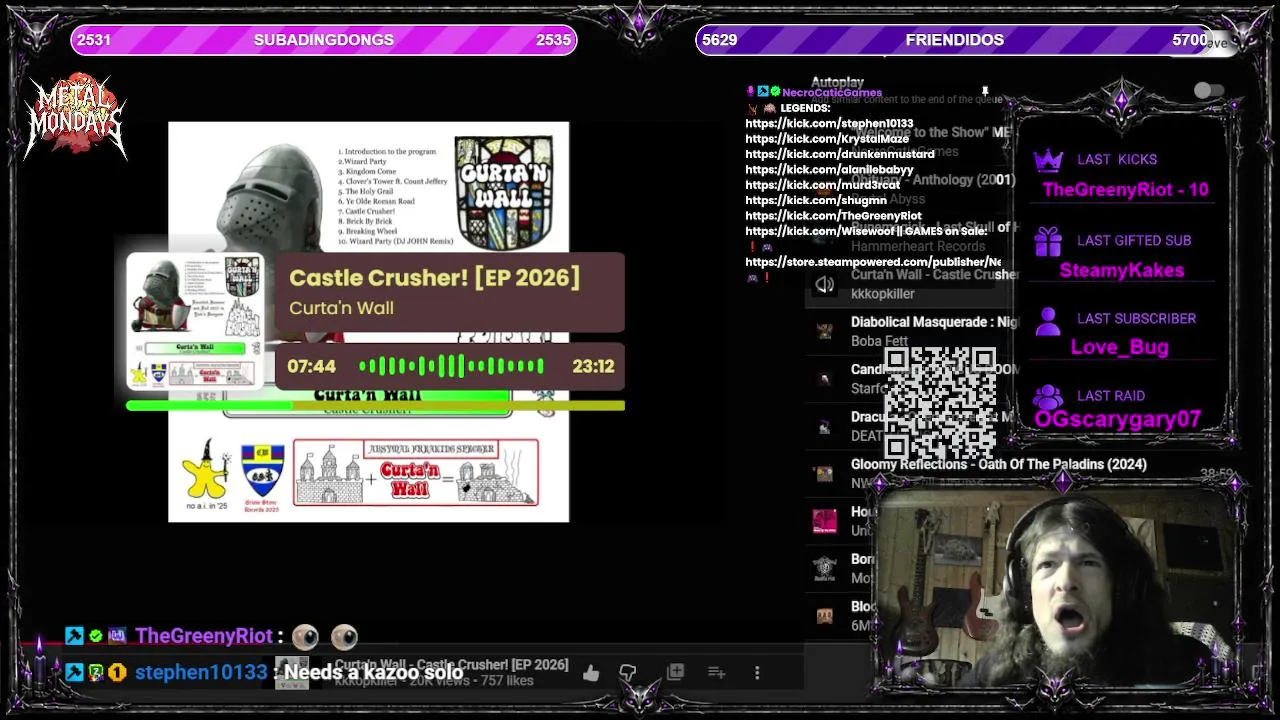Click the TheGreenyRiot chat username
The width and height of the screenshot is (1280, 720).
pos(204,636)
